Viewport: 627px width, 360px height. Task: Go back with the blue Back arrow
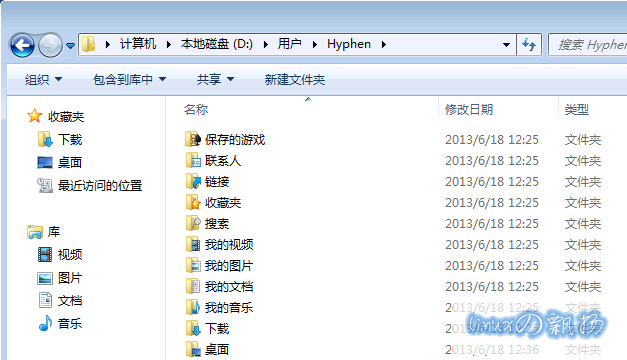click(22, 45)
